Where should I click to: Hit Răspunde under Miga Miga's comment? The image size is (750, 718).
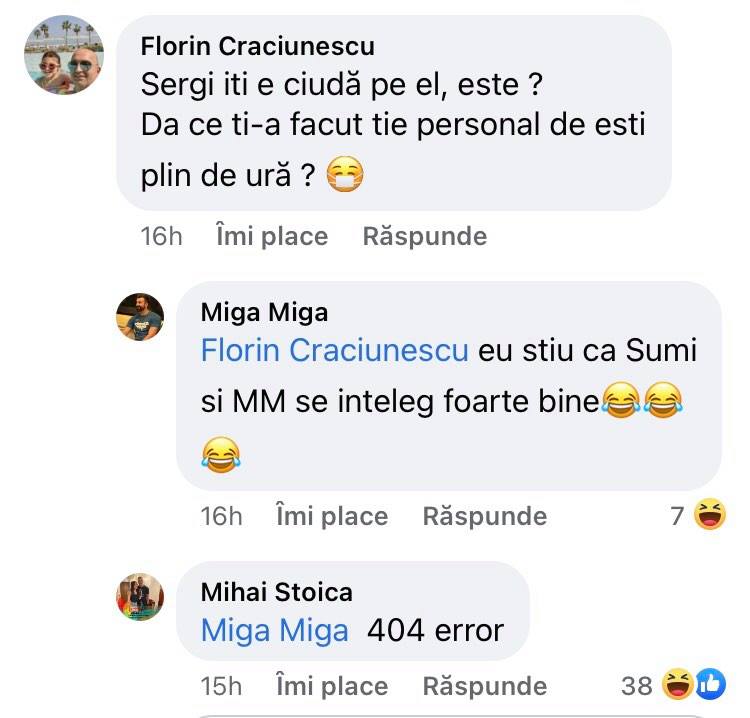click(484, 516)
